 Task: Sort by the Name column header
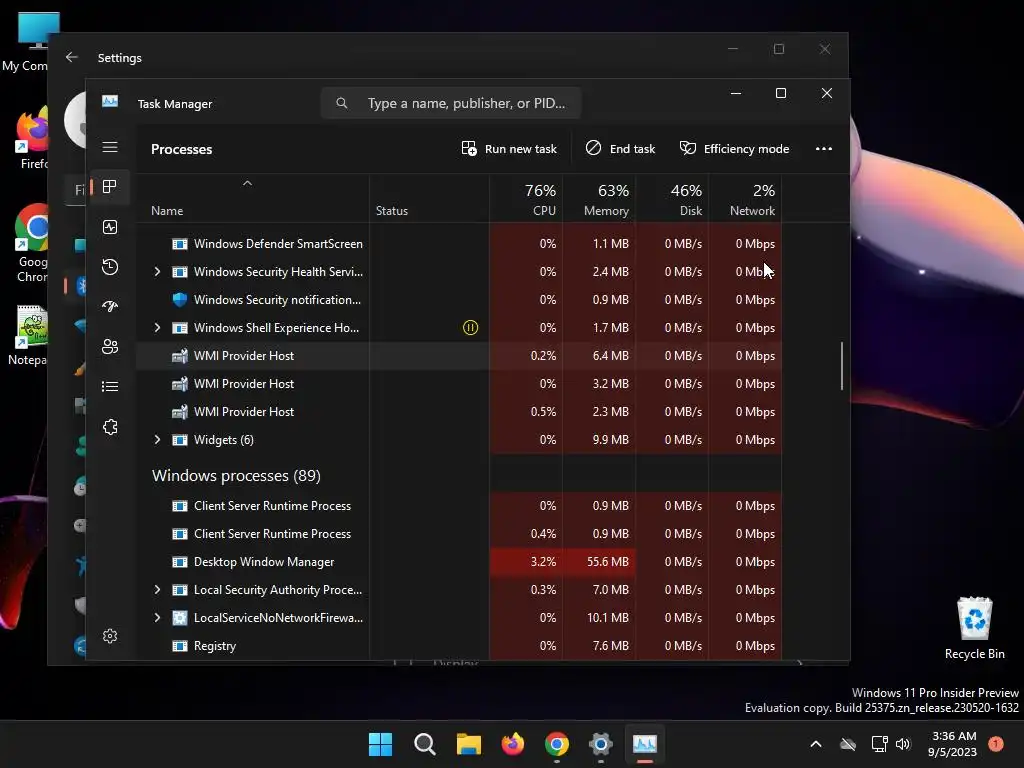point(252,199)
